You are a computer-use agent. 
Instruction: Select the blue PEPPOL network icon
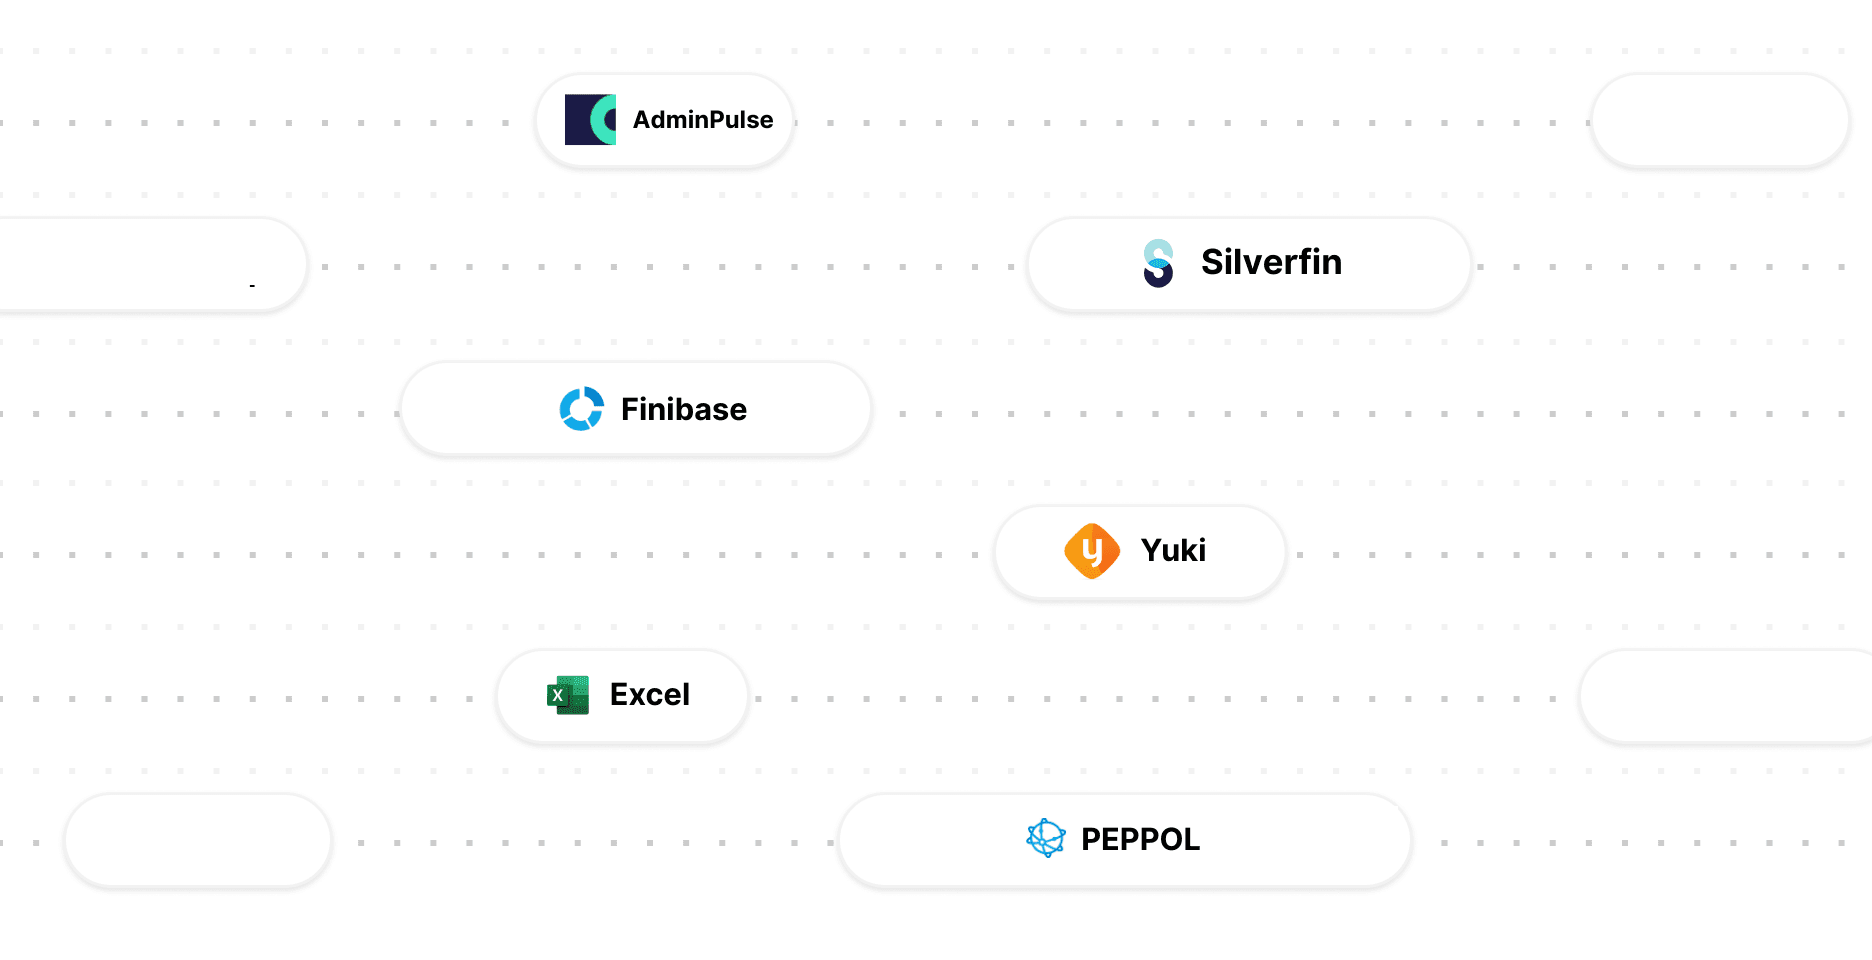(1046, 840)
